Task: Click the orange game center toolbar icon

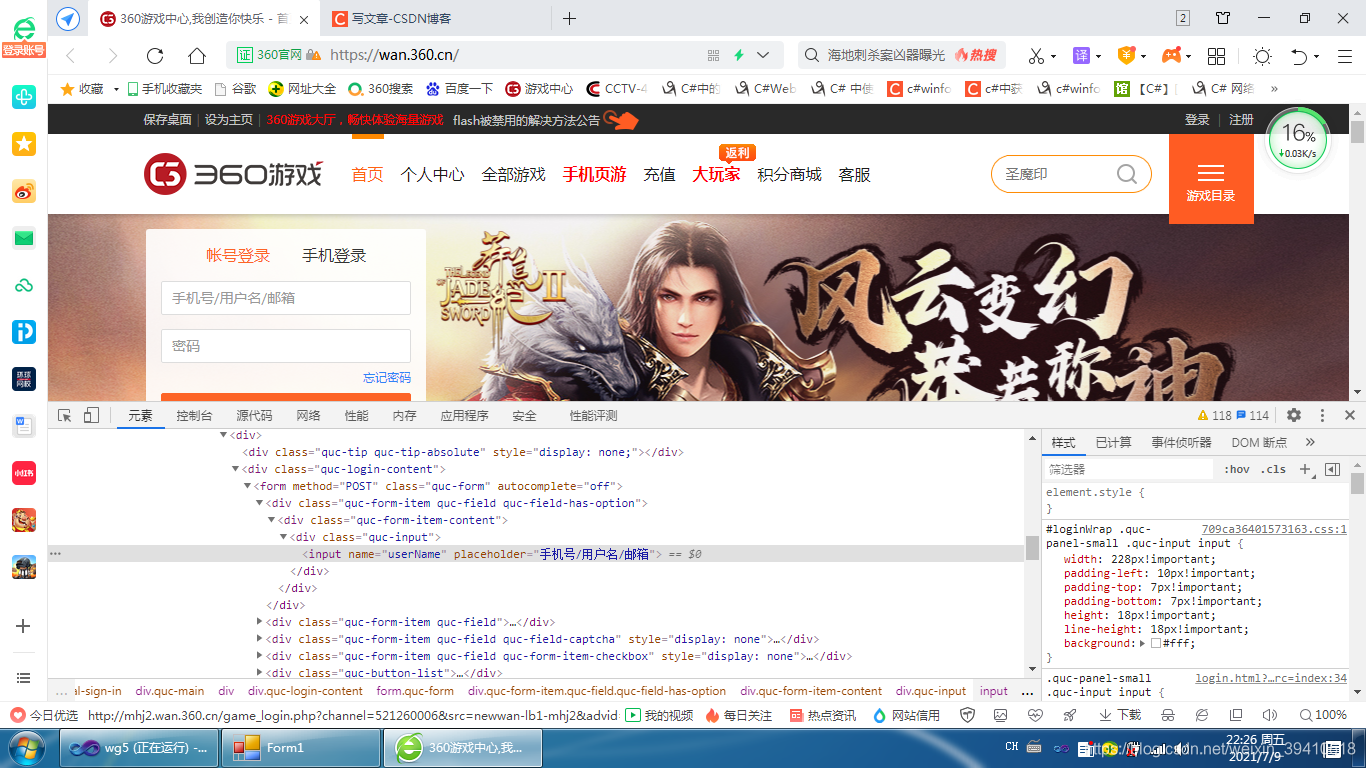Action: tap(1170, 55)
